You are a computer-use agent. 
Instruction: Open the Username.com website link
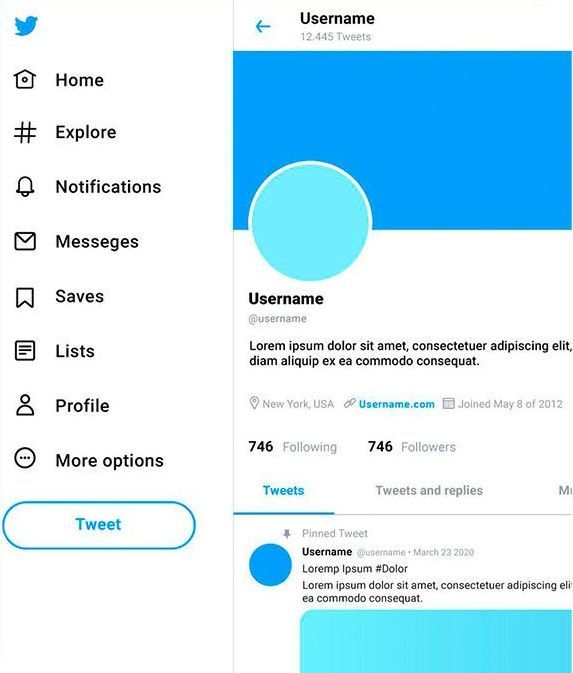tap(396, 404)
